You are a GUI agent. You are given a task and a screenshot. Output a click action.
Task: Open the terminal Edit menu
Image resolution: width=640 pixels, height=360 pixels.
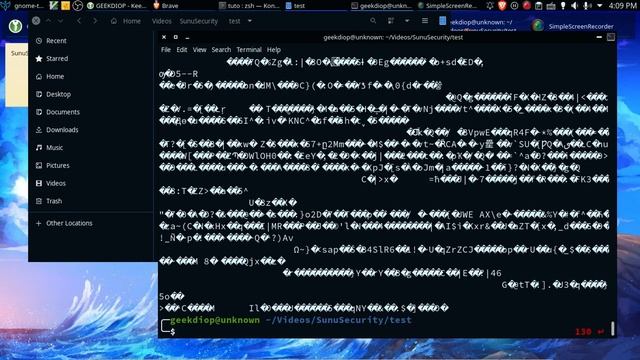point(182,50)
